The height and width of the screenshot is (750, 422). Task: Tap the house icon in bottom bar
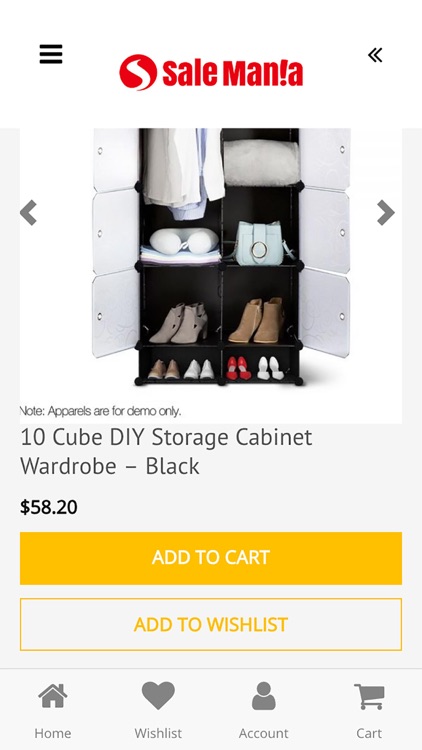(53, 696)
